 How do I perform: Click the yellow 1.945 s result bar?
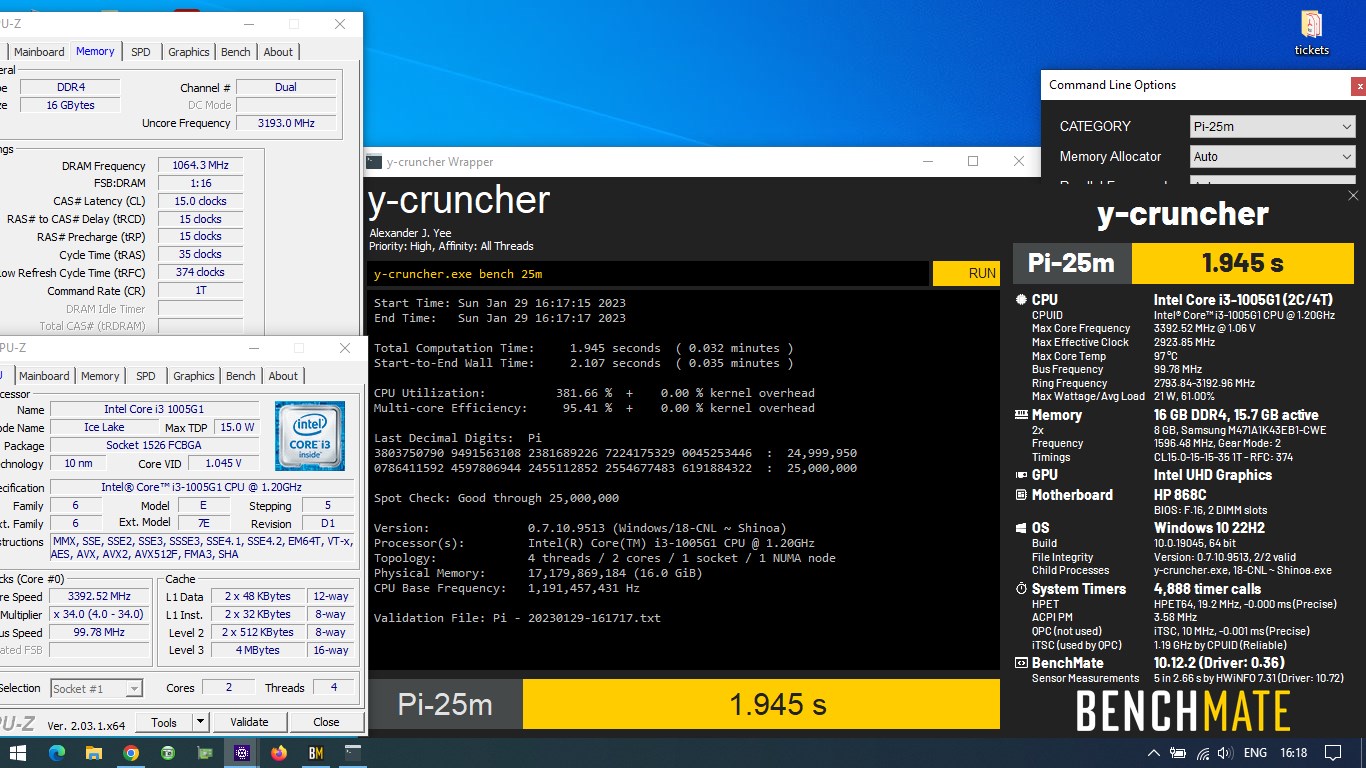point(761,704)
